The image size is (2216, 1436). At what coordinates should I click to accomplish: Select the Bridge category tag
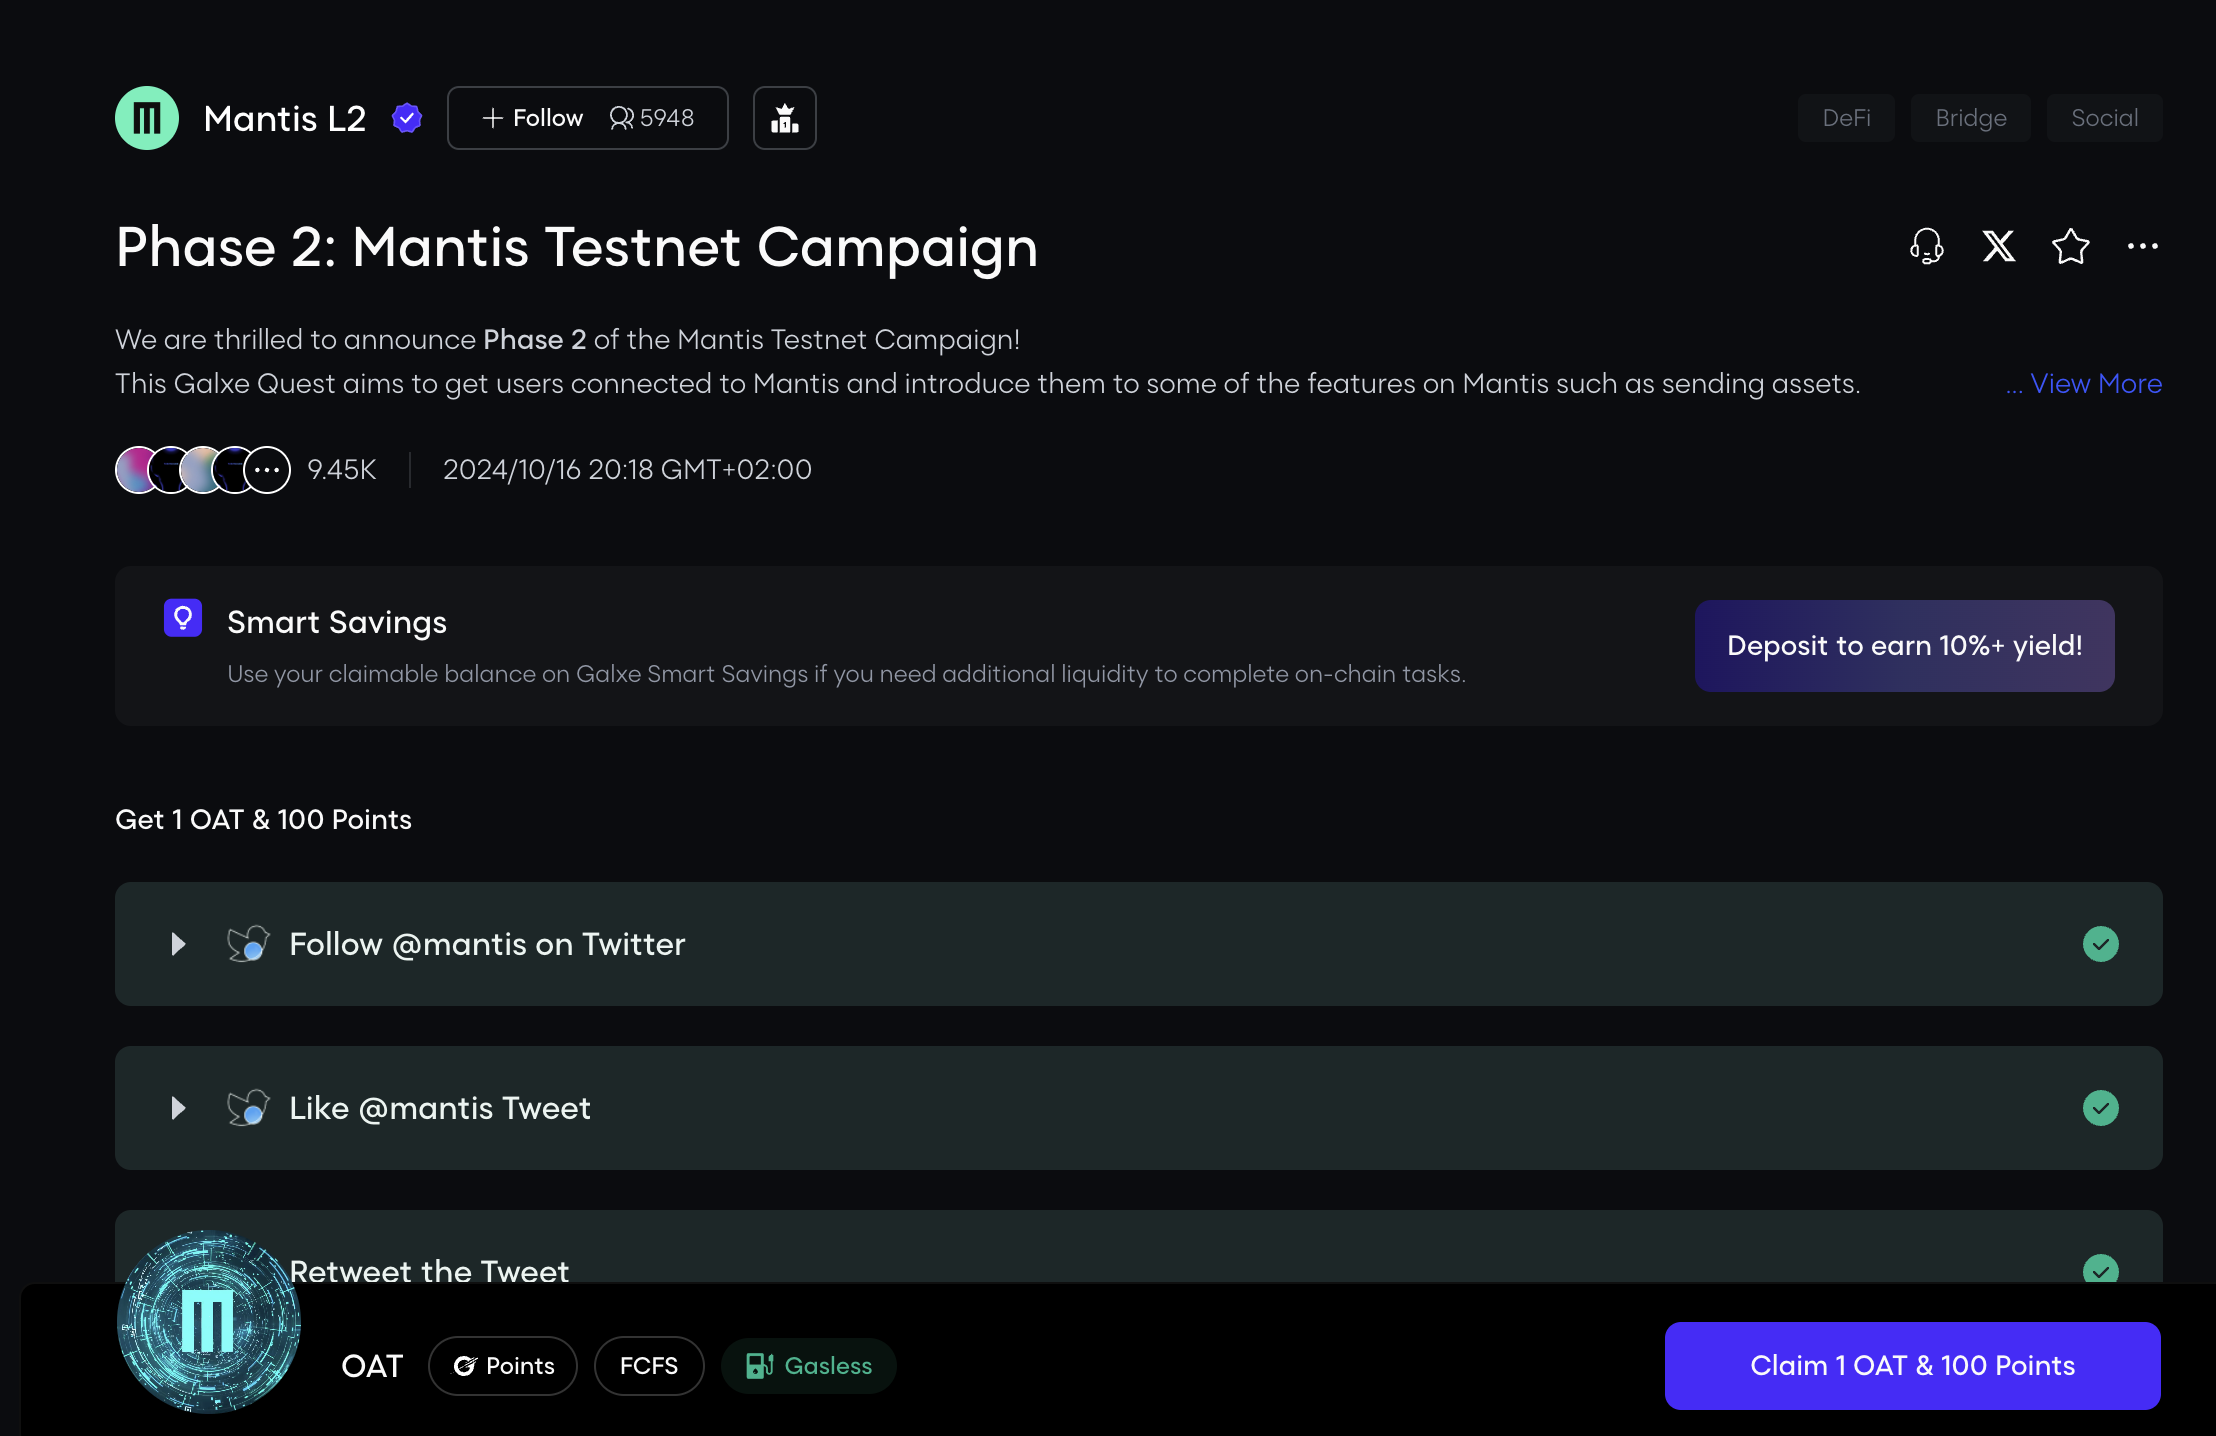tap(1970, 118)
